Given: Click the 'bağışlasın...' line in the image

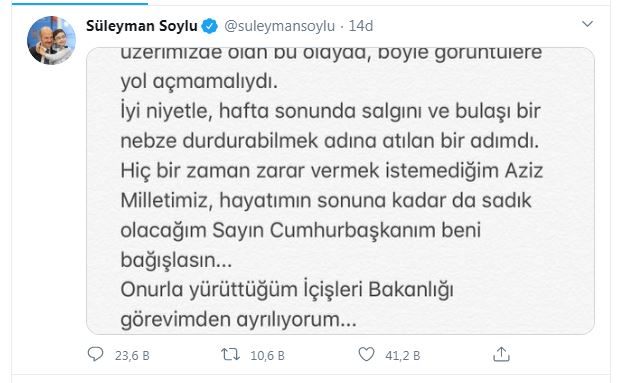Looking at the screenshot, I should pos(176,260).
